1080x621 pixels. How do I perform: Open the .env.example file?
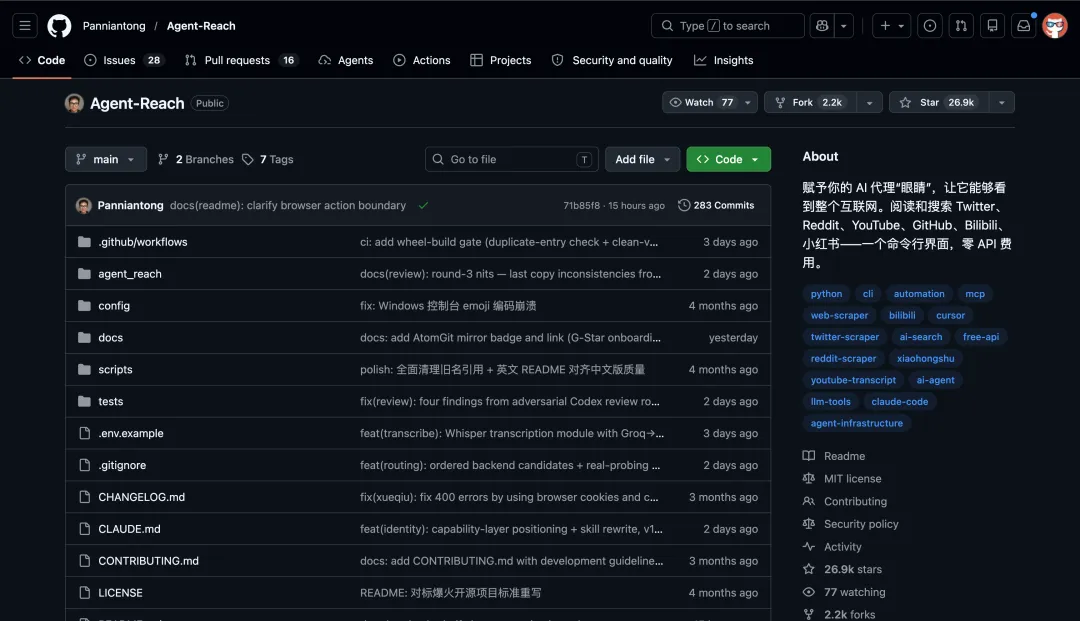[x=131, y=433]
